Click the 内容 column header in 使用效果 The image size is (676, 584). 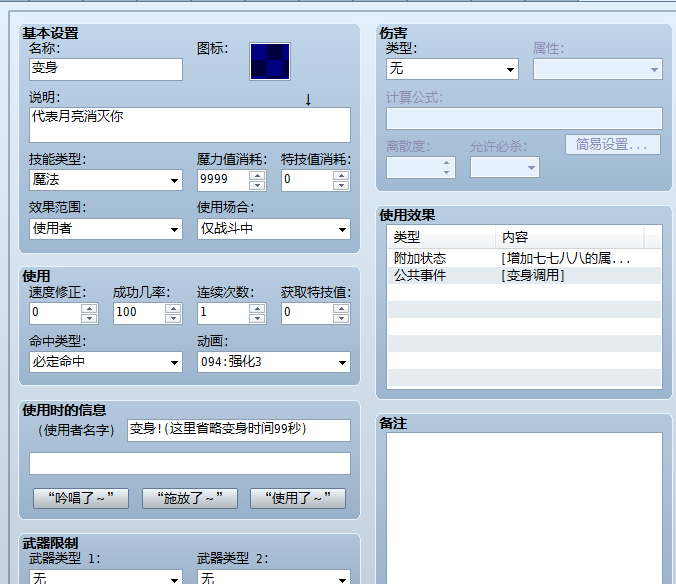point(570,237)
